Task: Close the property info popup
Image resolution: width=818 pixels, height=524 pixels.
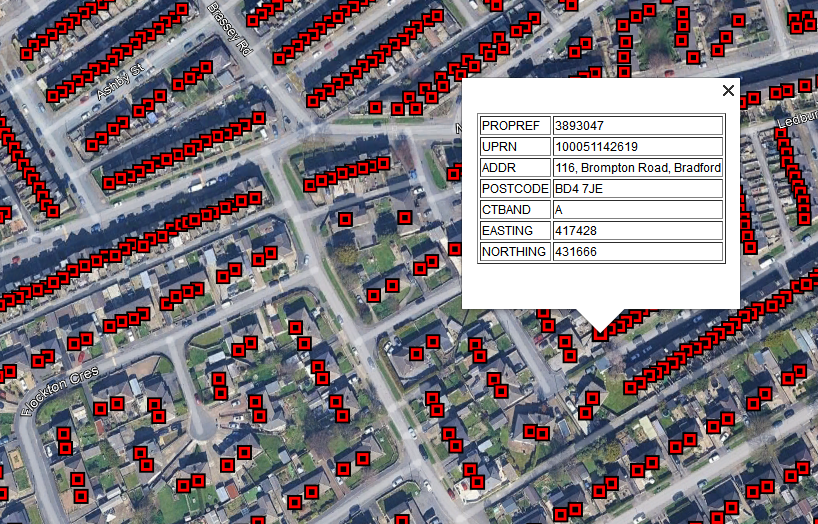Action: pos(728,91)
